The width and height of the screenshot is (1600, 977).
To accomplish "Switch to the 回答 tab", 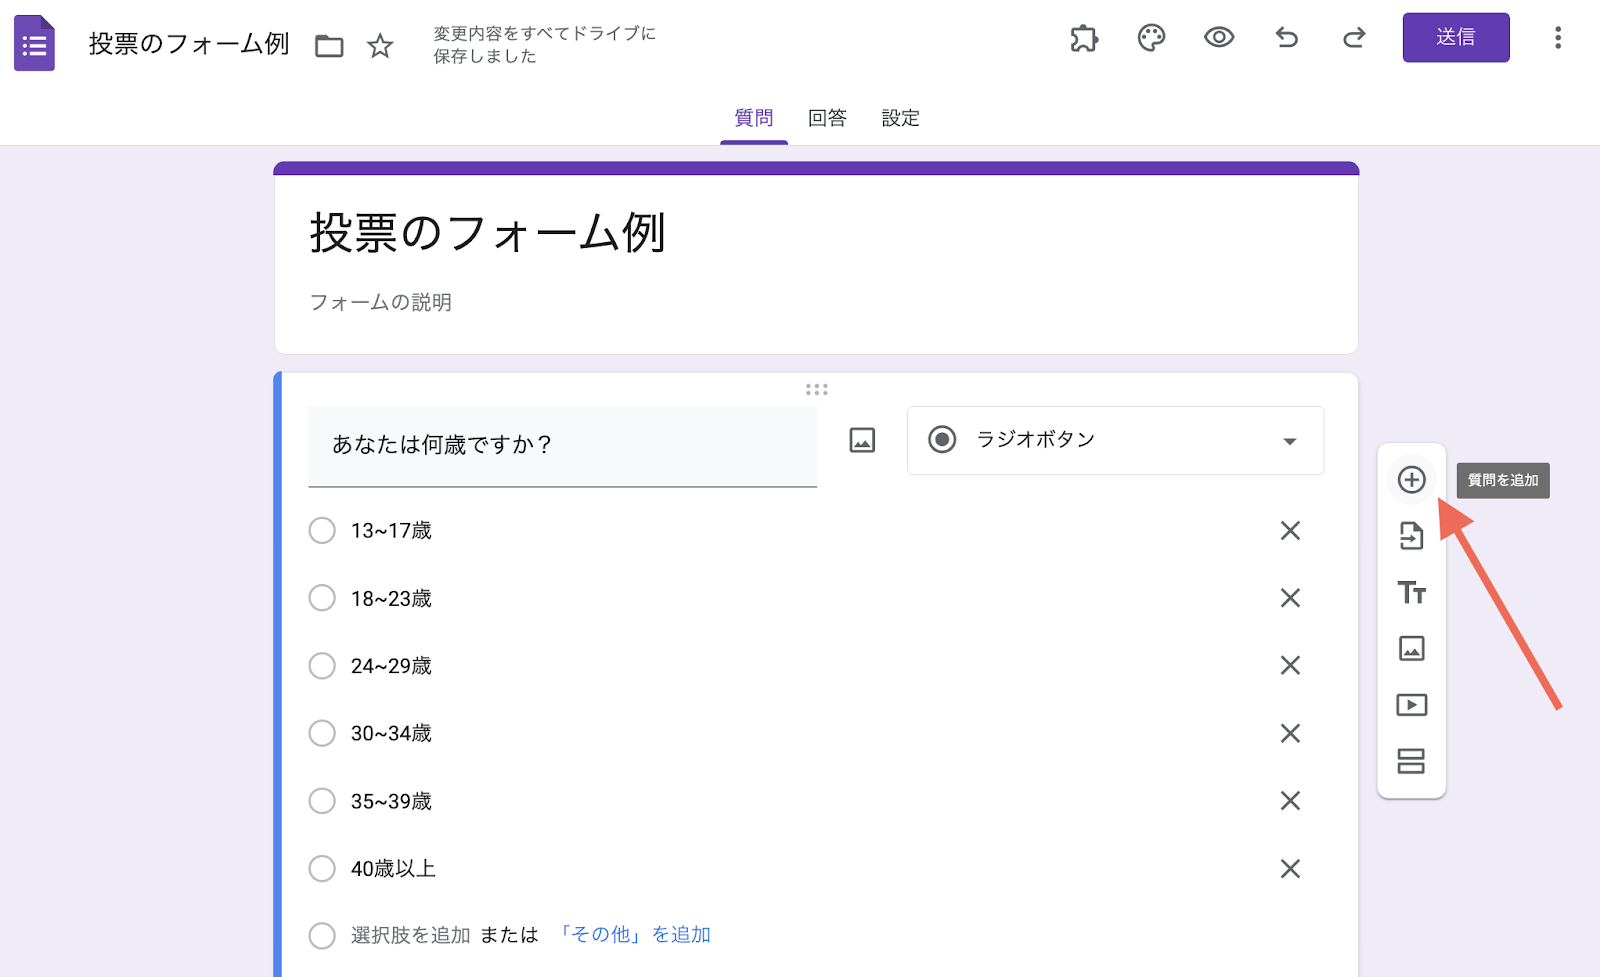I will coord(827,118).
